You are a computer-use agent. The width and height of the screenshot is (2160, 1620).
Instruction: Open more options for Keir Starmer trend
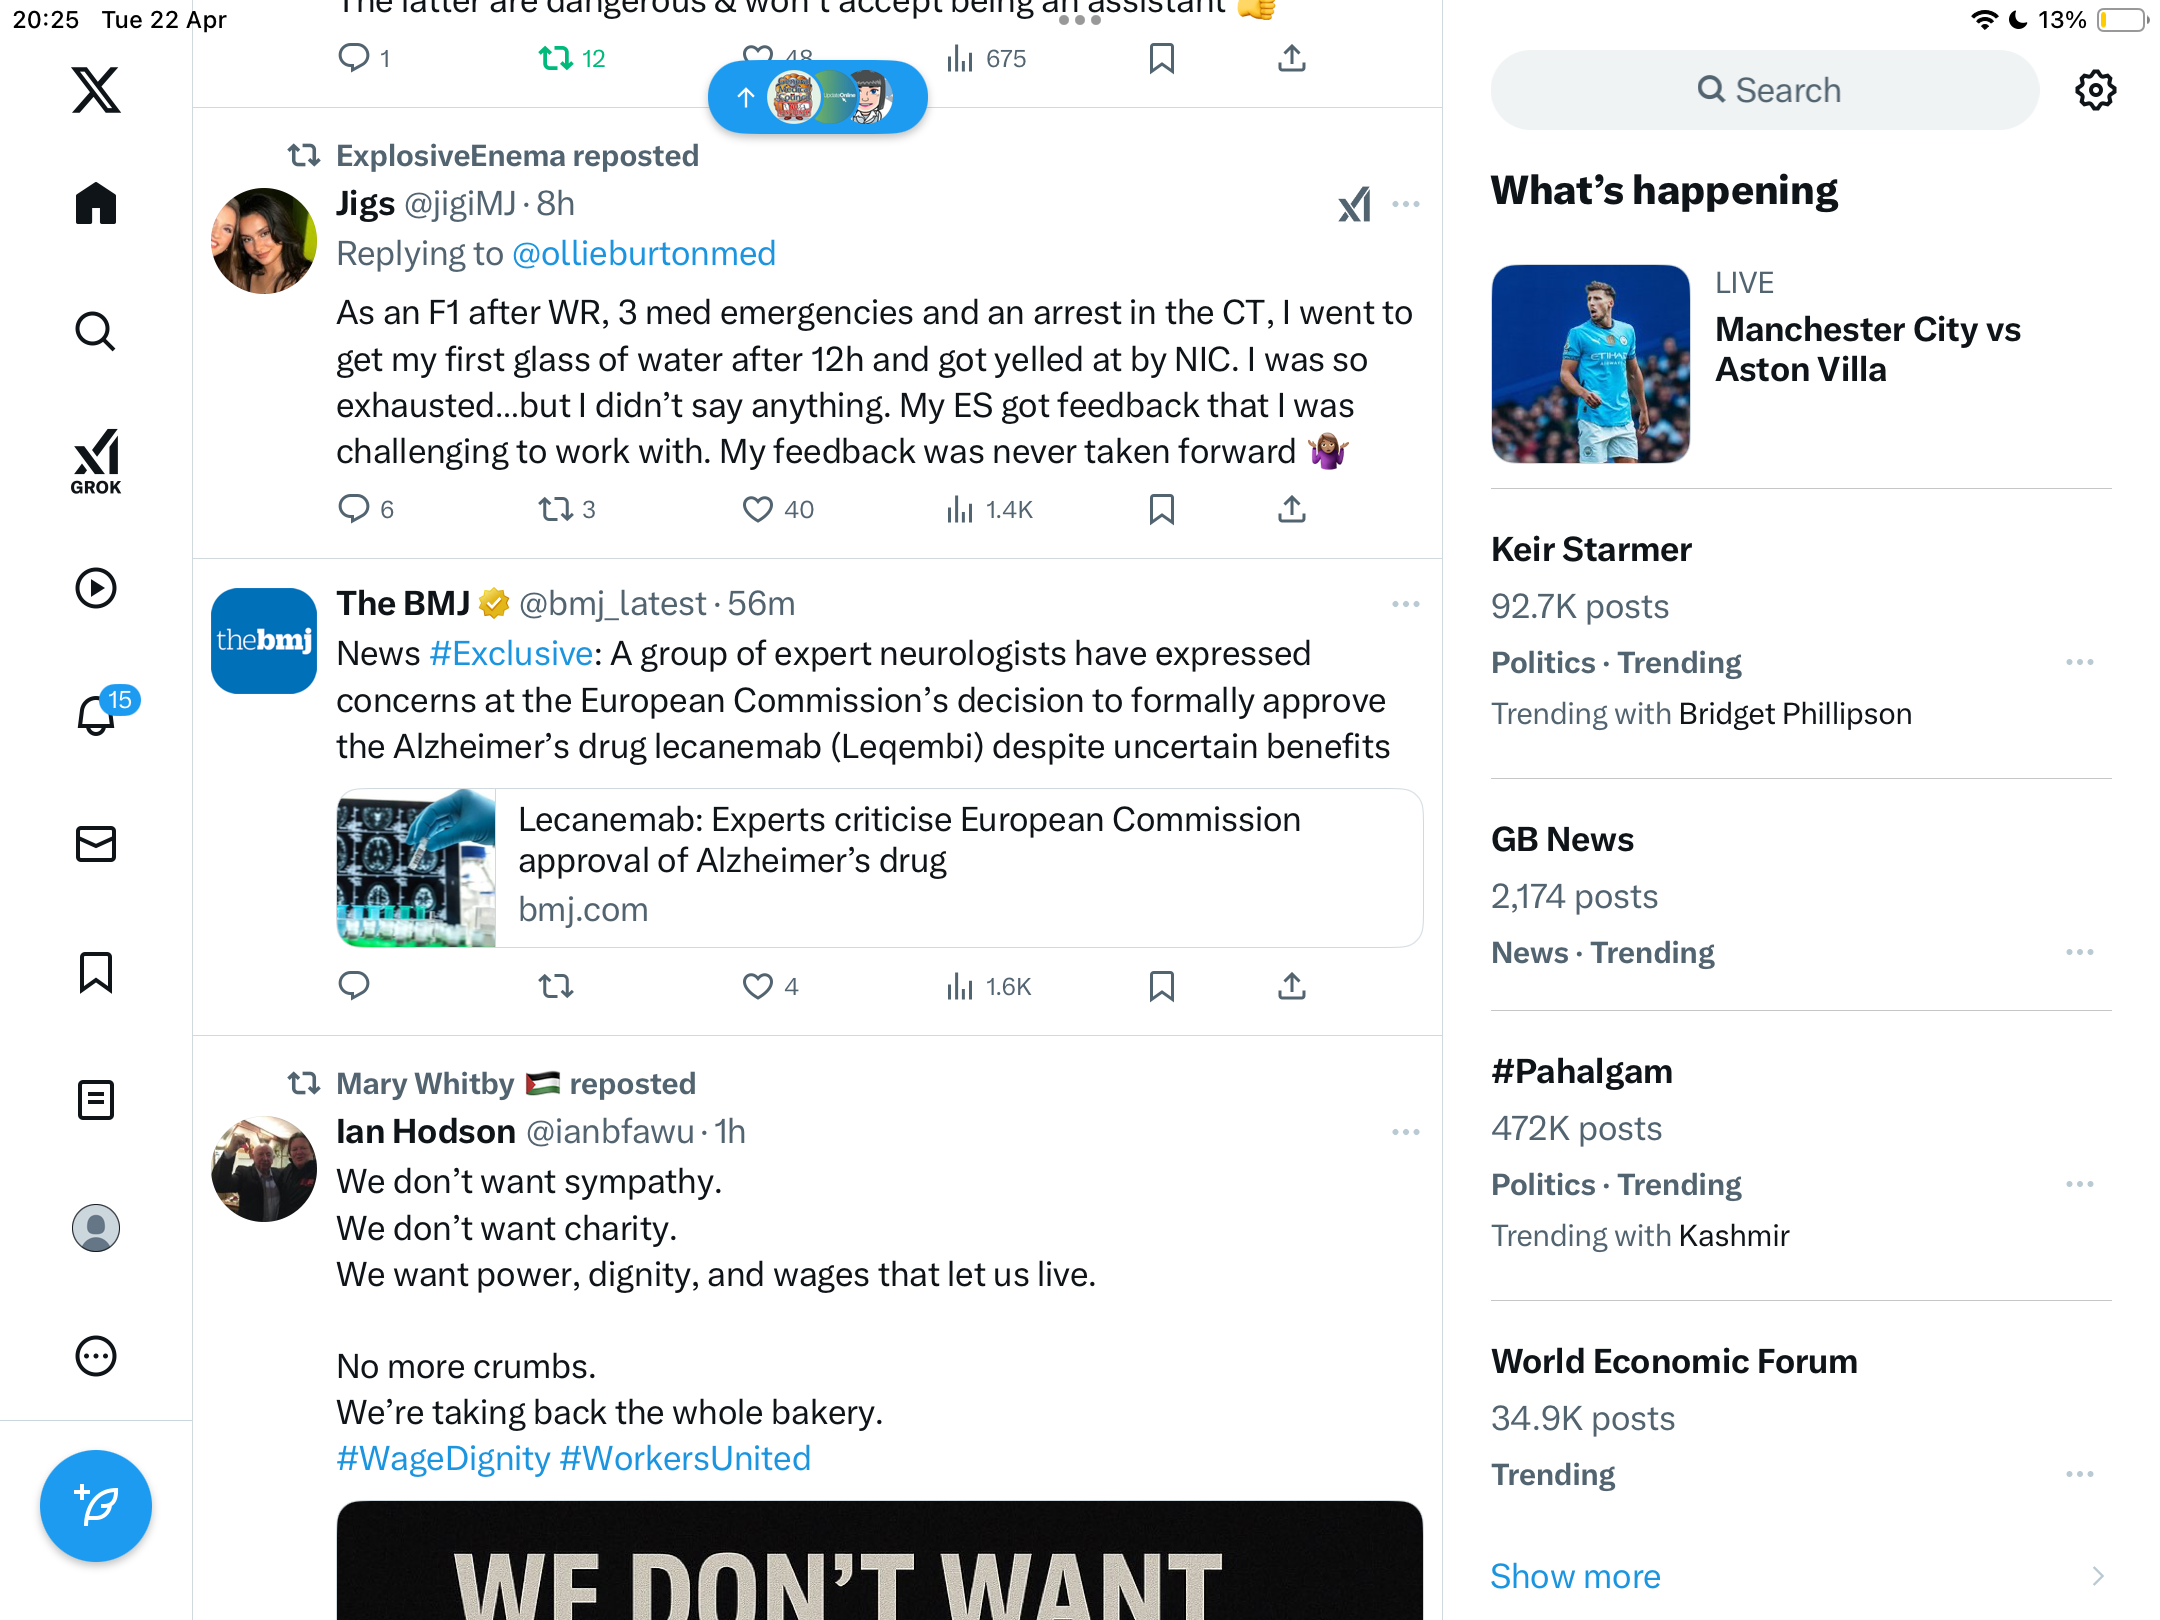[x=2079, y=662]
